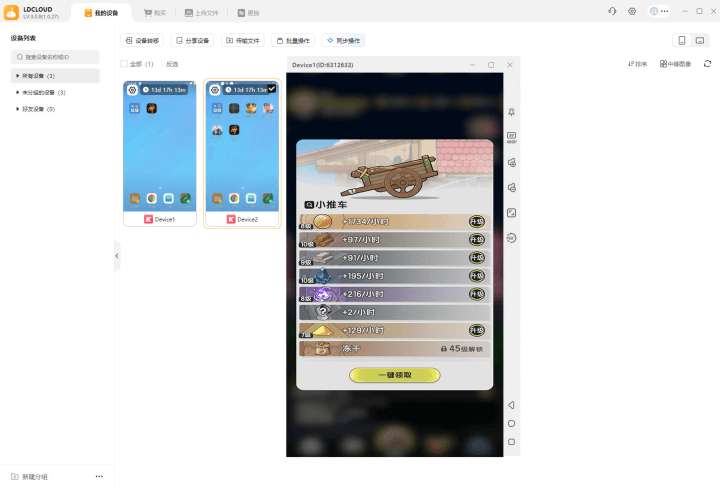Change Device1 resolution quality setting

point(512,137)
